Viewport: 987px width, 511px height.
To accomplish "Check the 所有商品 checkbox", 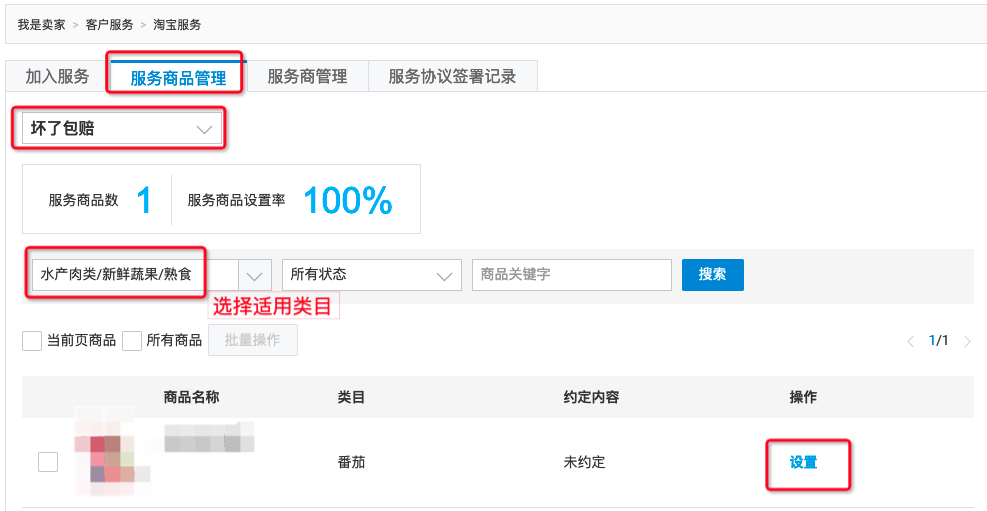I will [132, 341].
